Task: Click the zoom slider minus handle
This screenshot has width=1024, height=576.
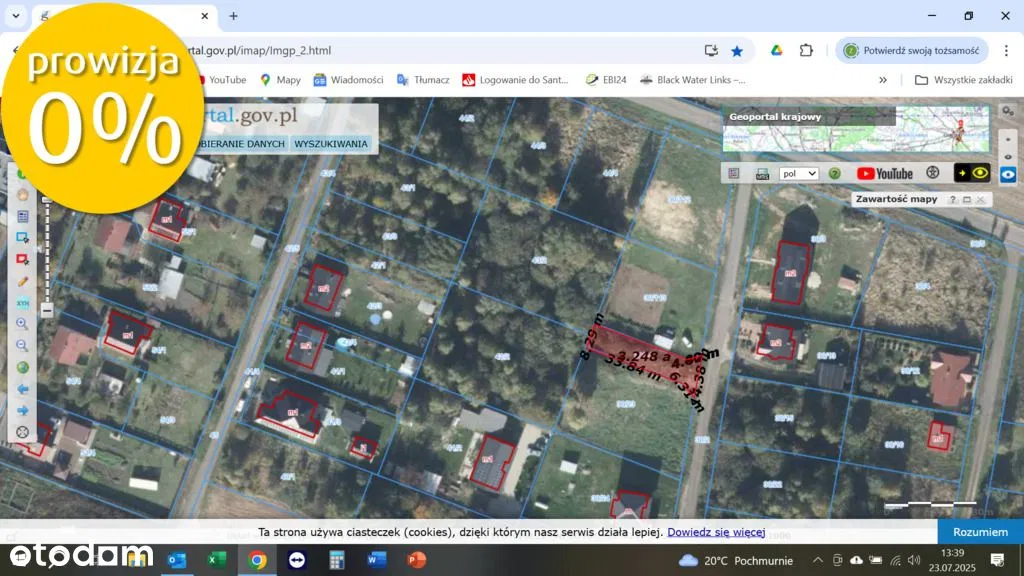Action: click(46, 311)
